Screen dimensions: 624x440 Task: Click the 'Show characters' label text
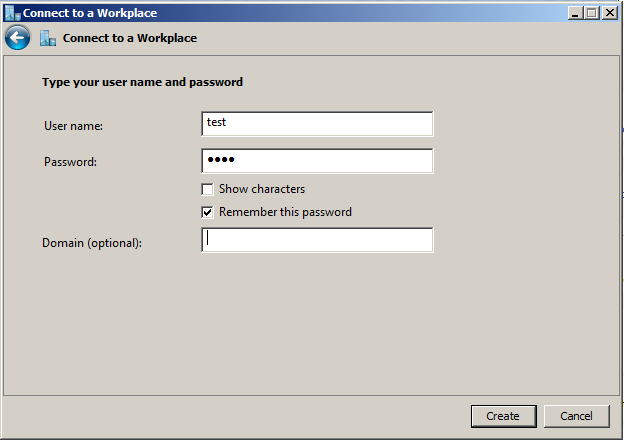tap(262, 189)
